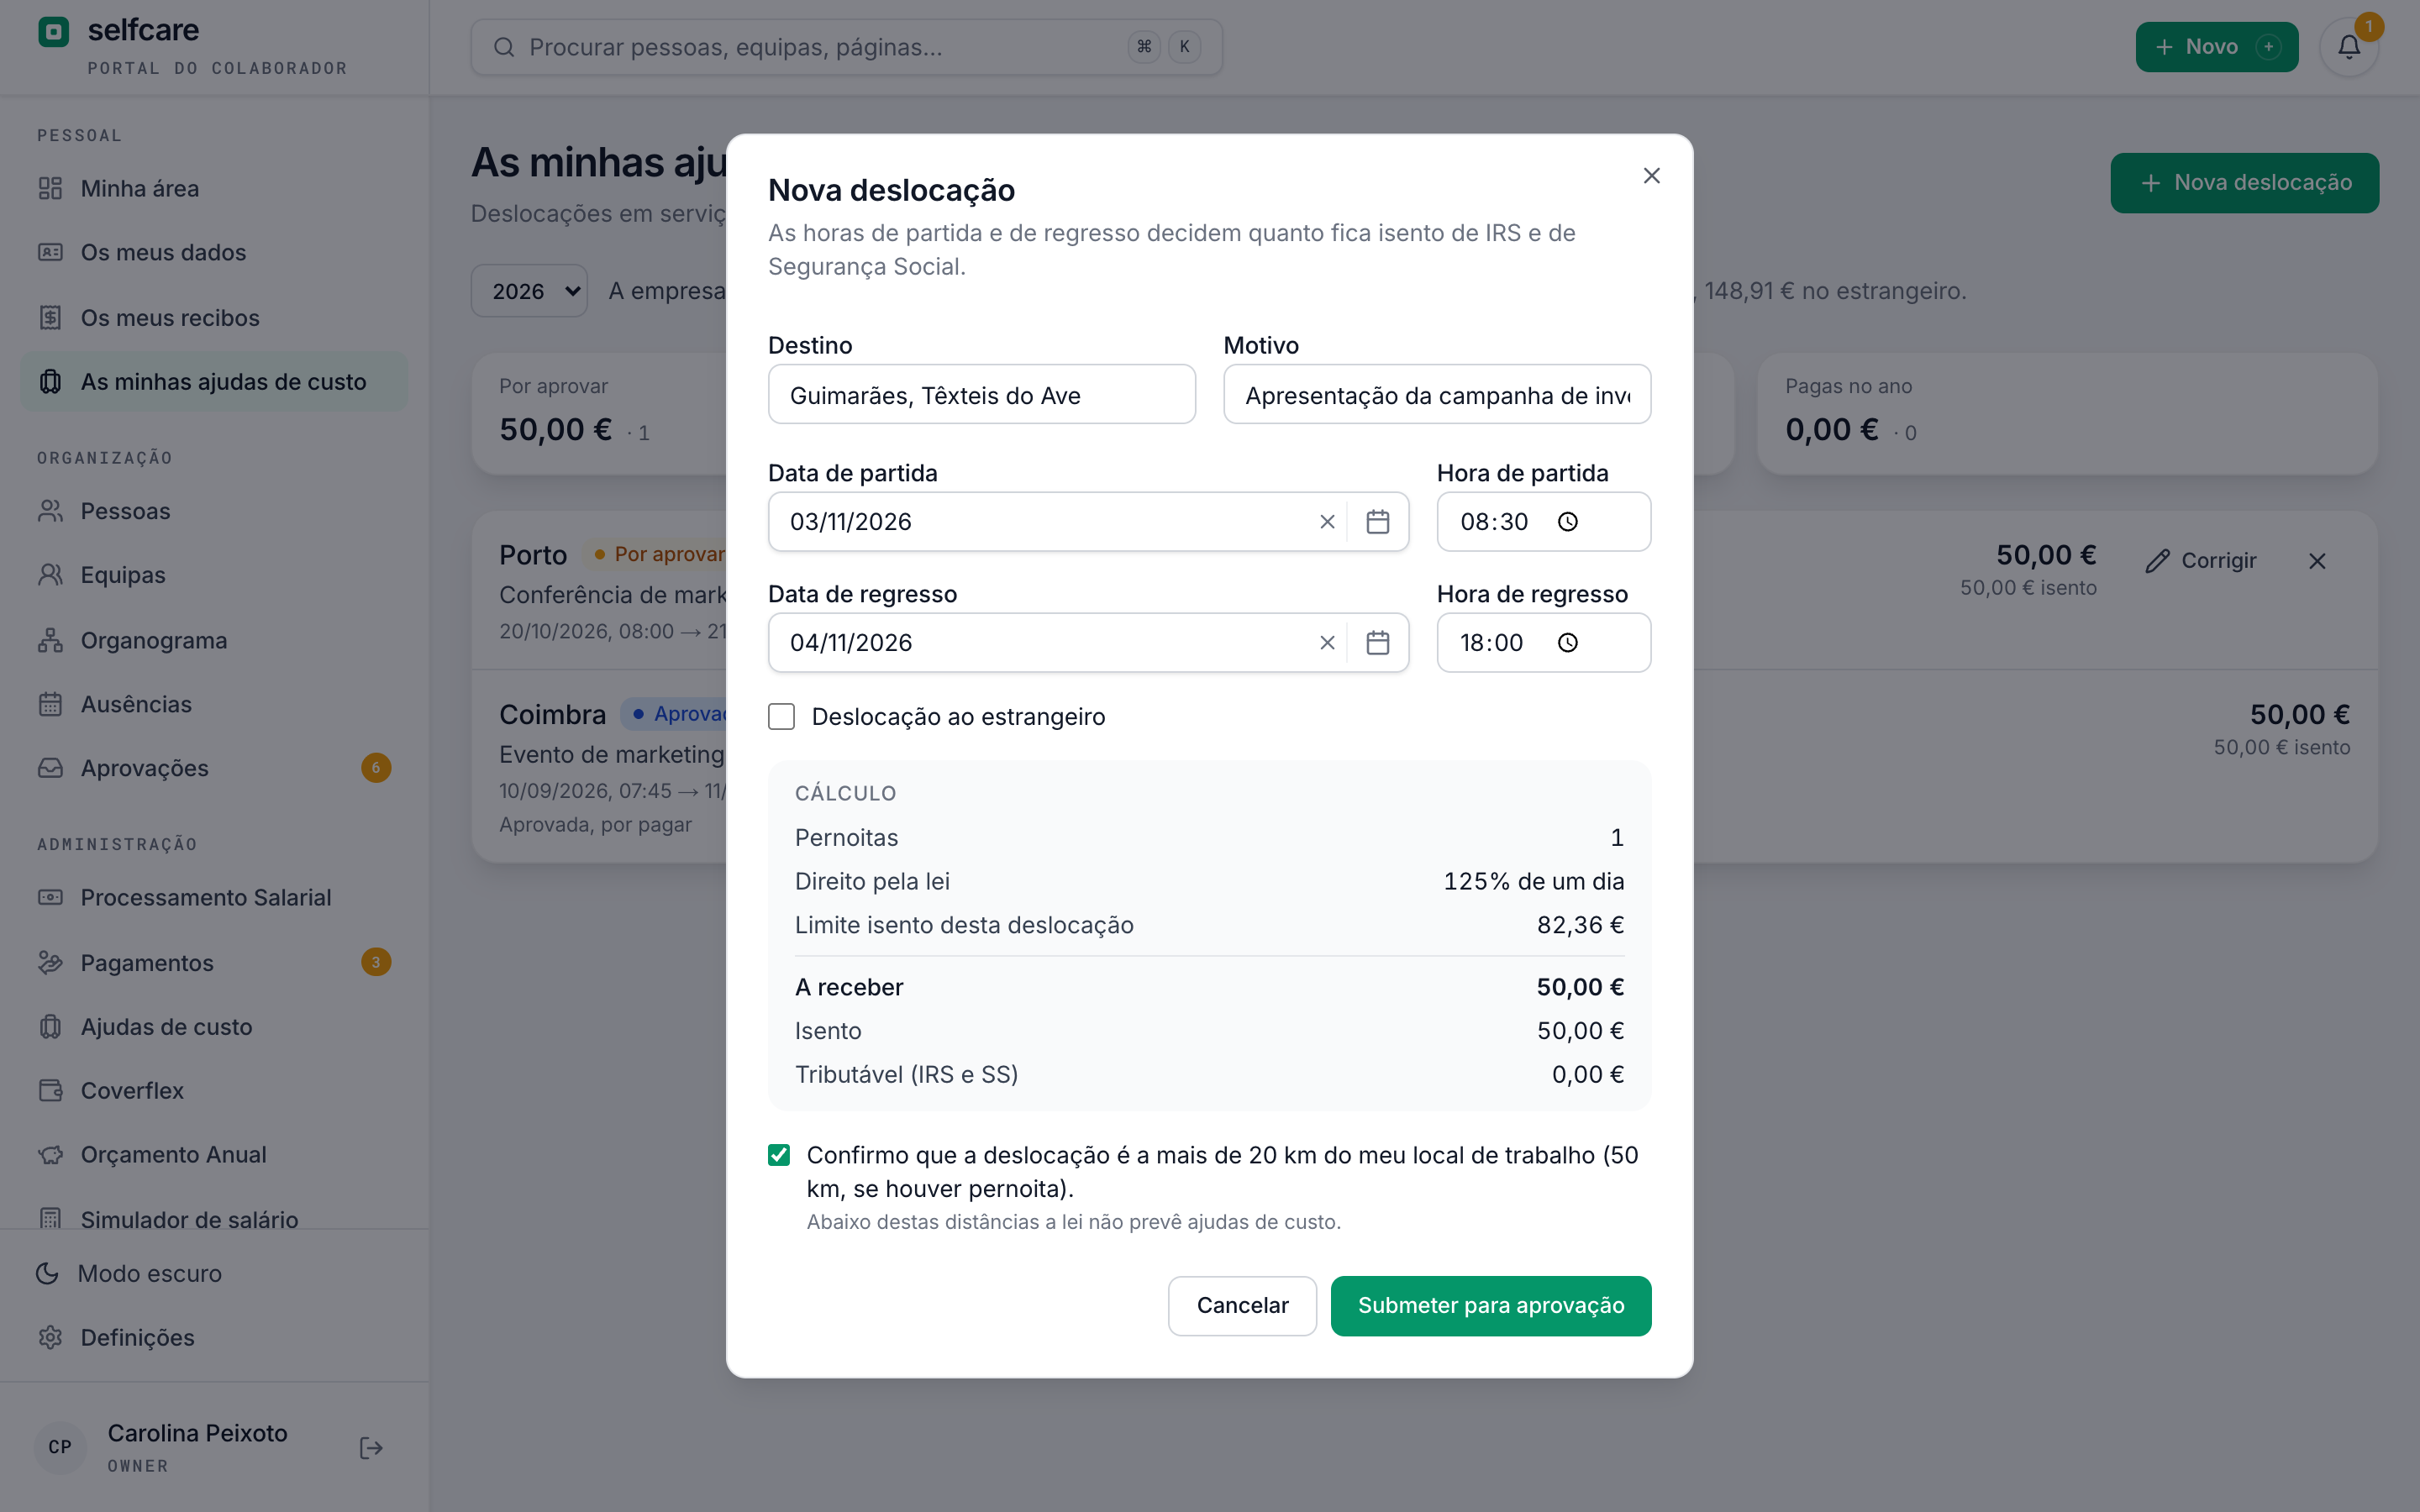Focus the search bar
2420x1512 pixels.
pos(846,47)
